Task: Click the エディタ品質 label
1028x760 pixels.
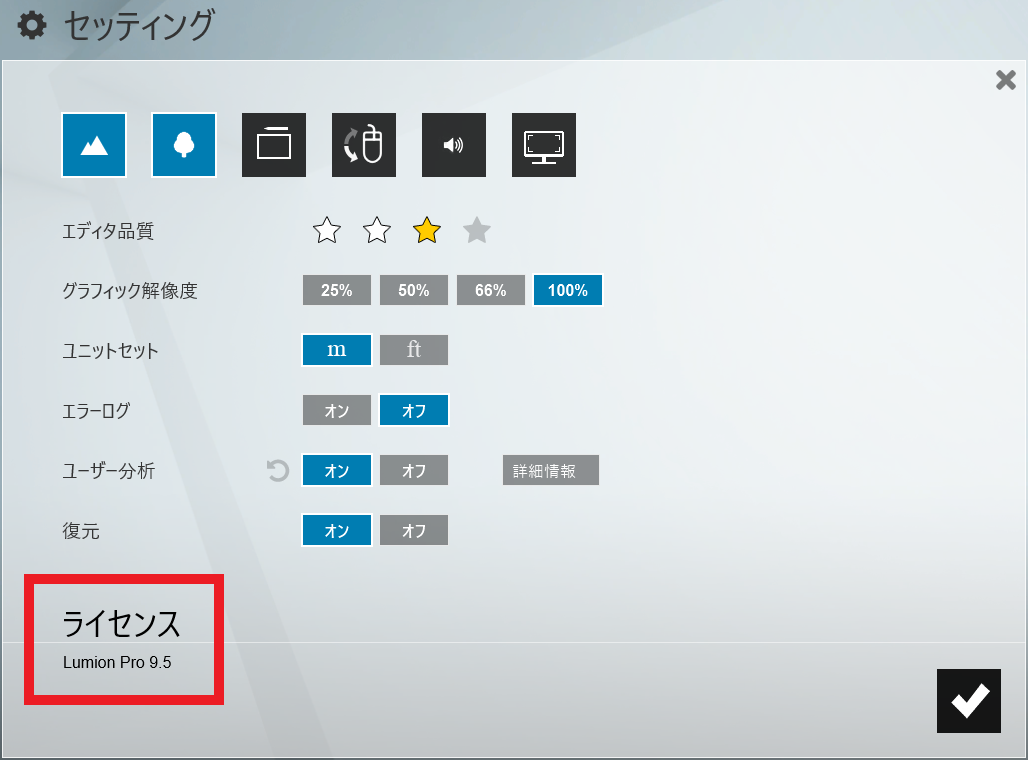Action: [108, 231]
